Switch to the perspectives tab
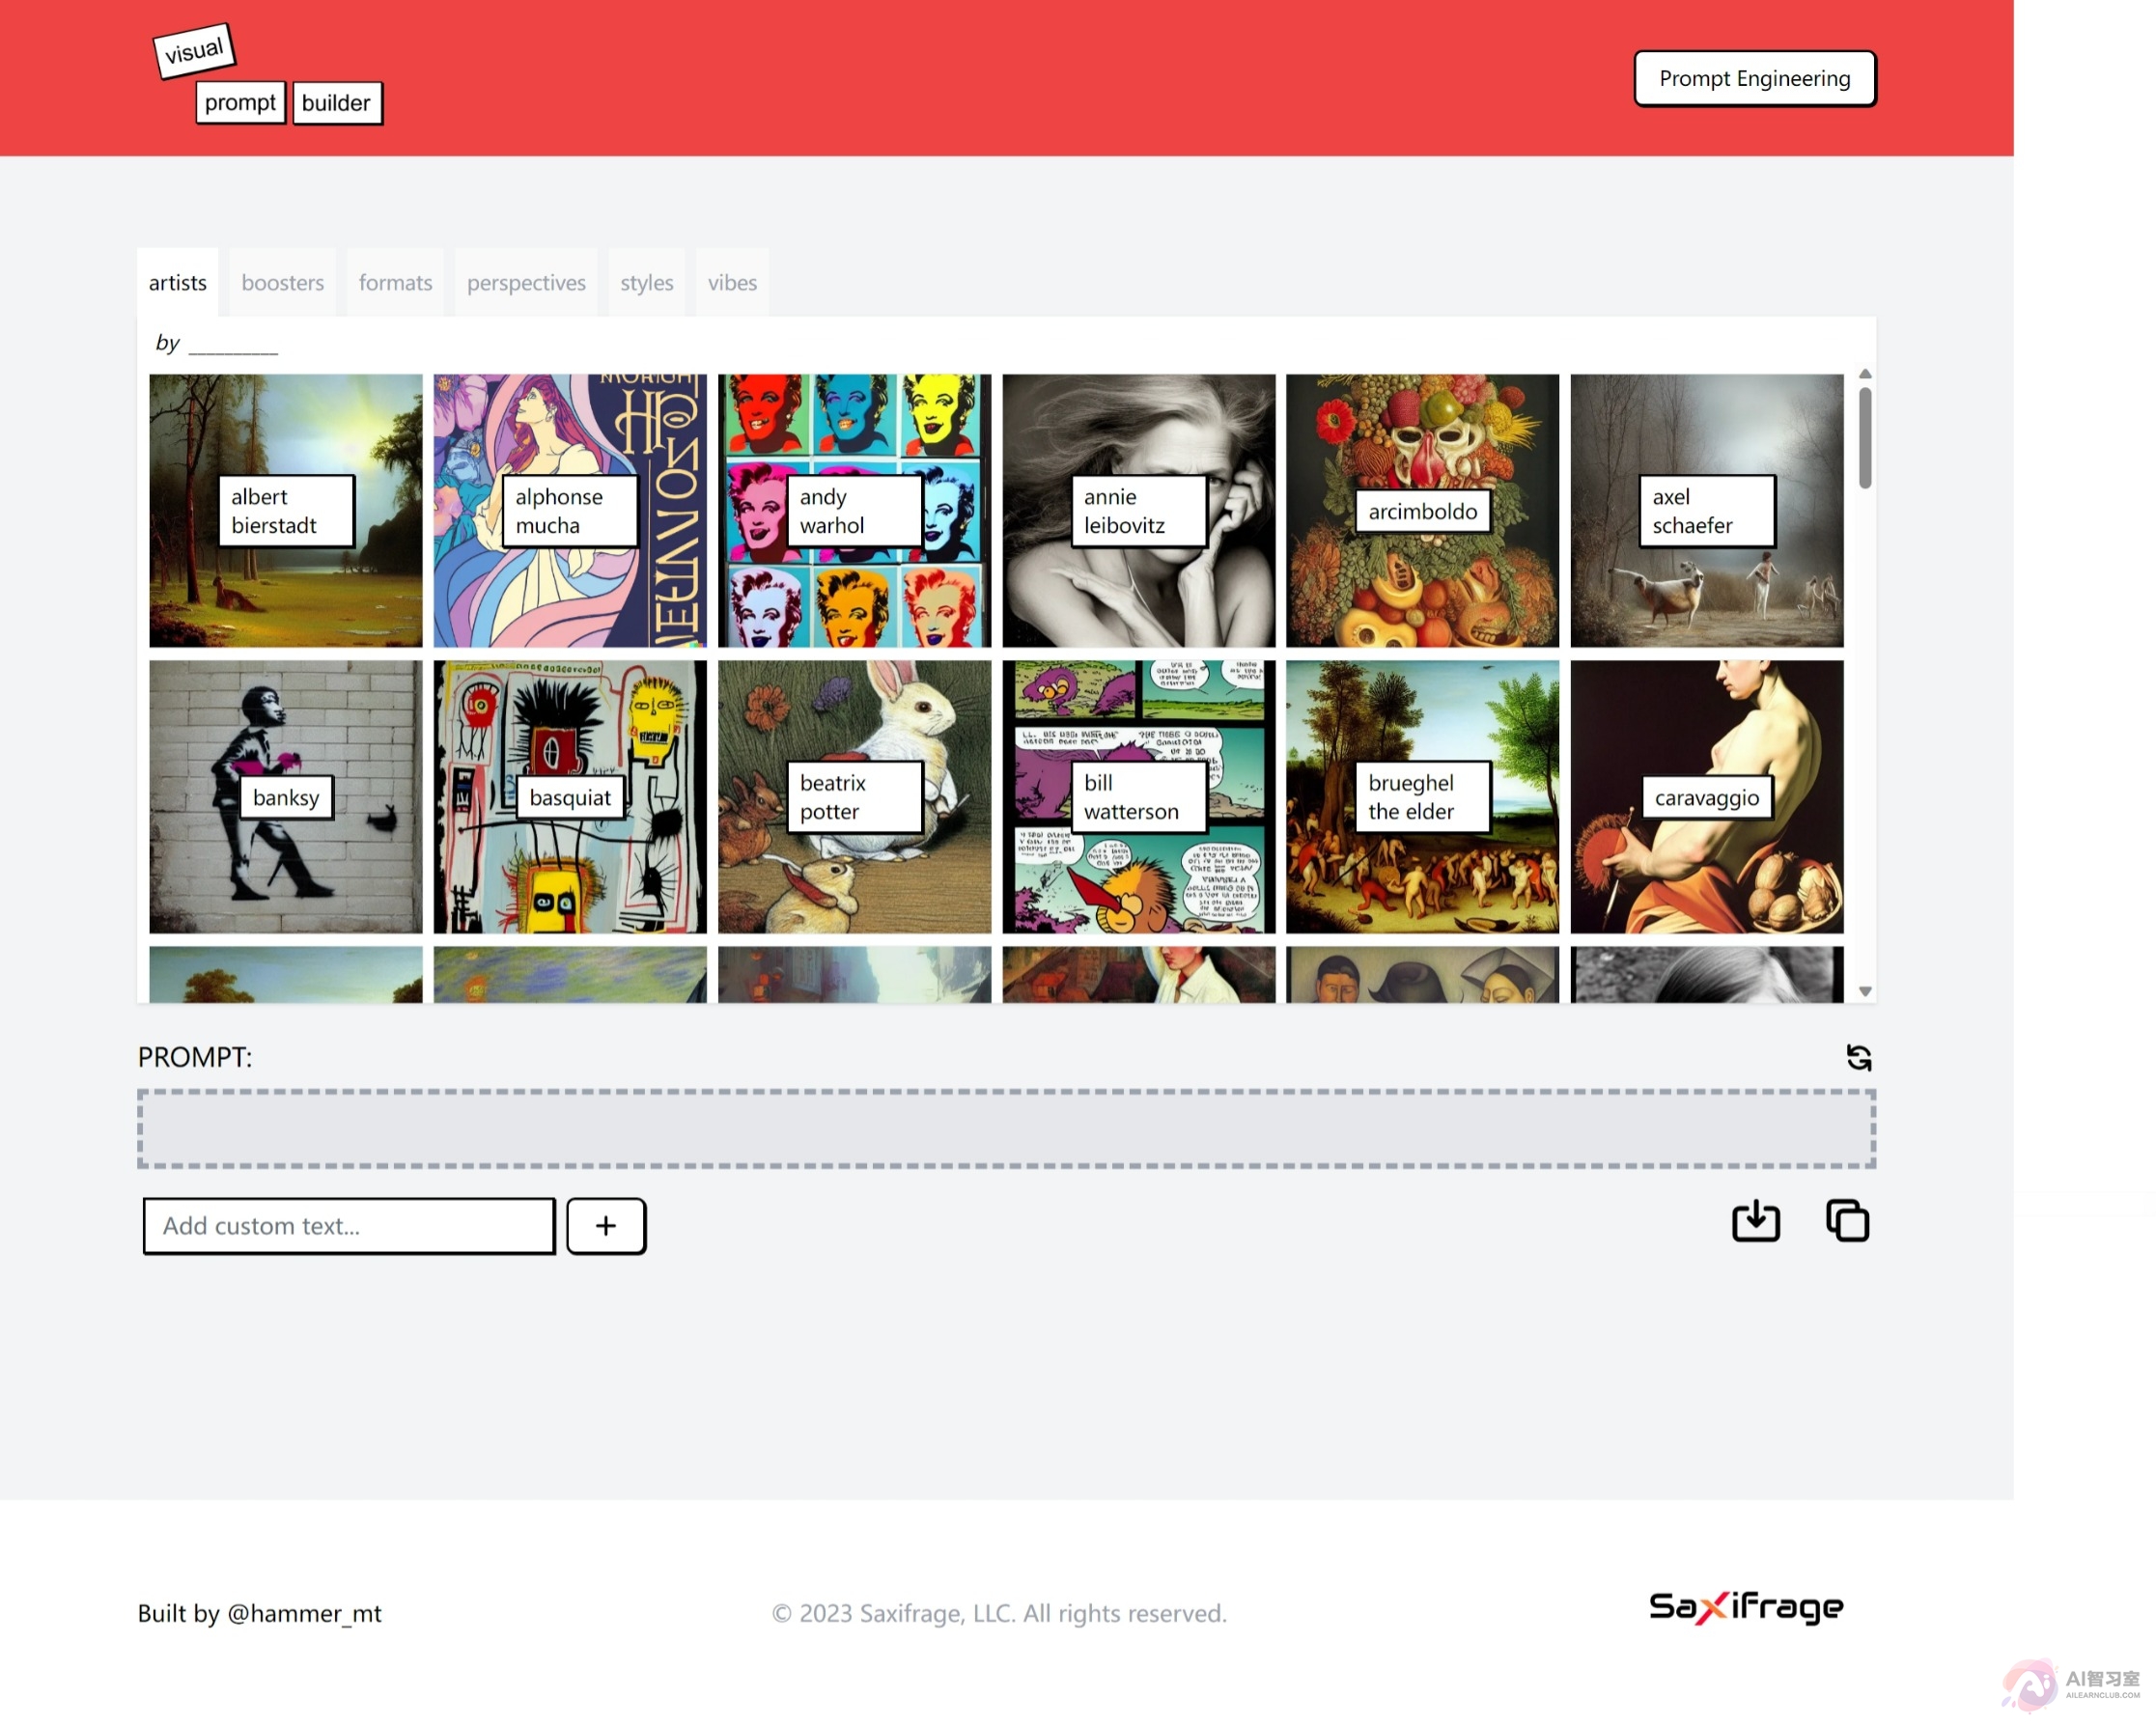Viewport: 2156px width, 1725px height. coord(526,282)
